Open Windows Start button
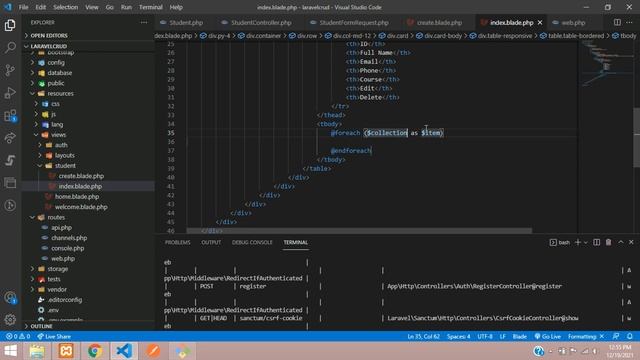This screenshot has height=360, width=640. point(11,351)
